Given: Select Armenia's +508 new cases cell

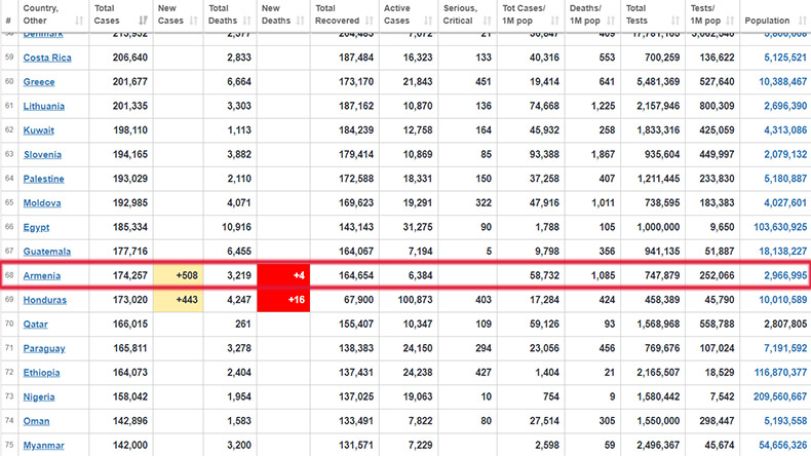Looking at the screenshot, I should (x=178, y=276).
